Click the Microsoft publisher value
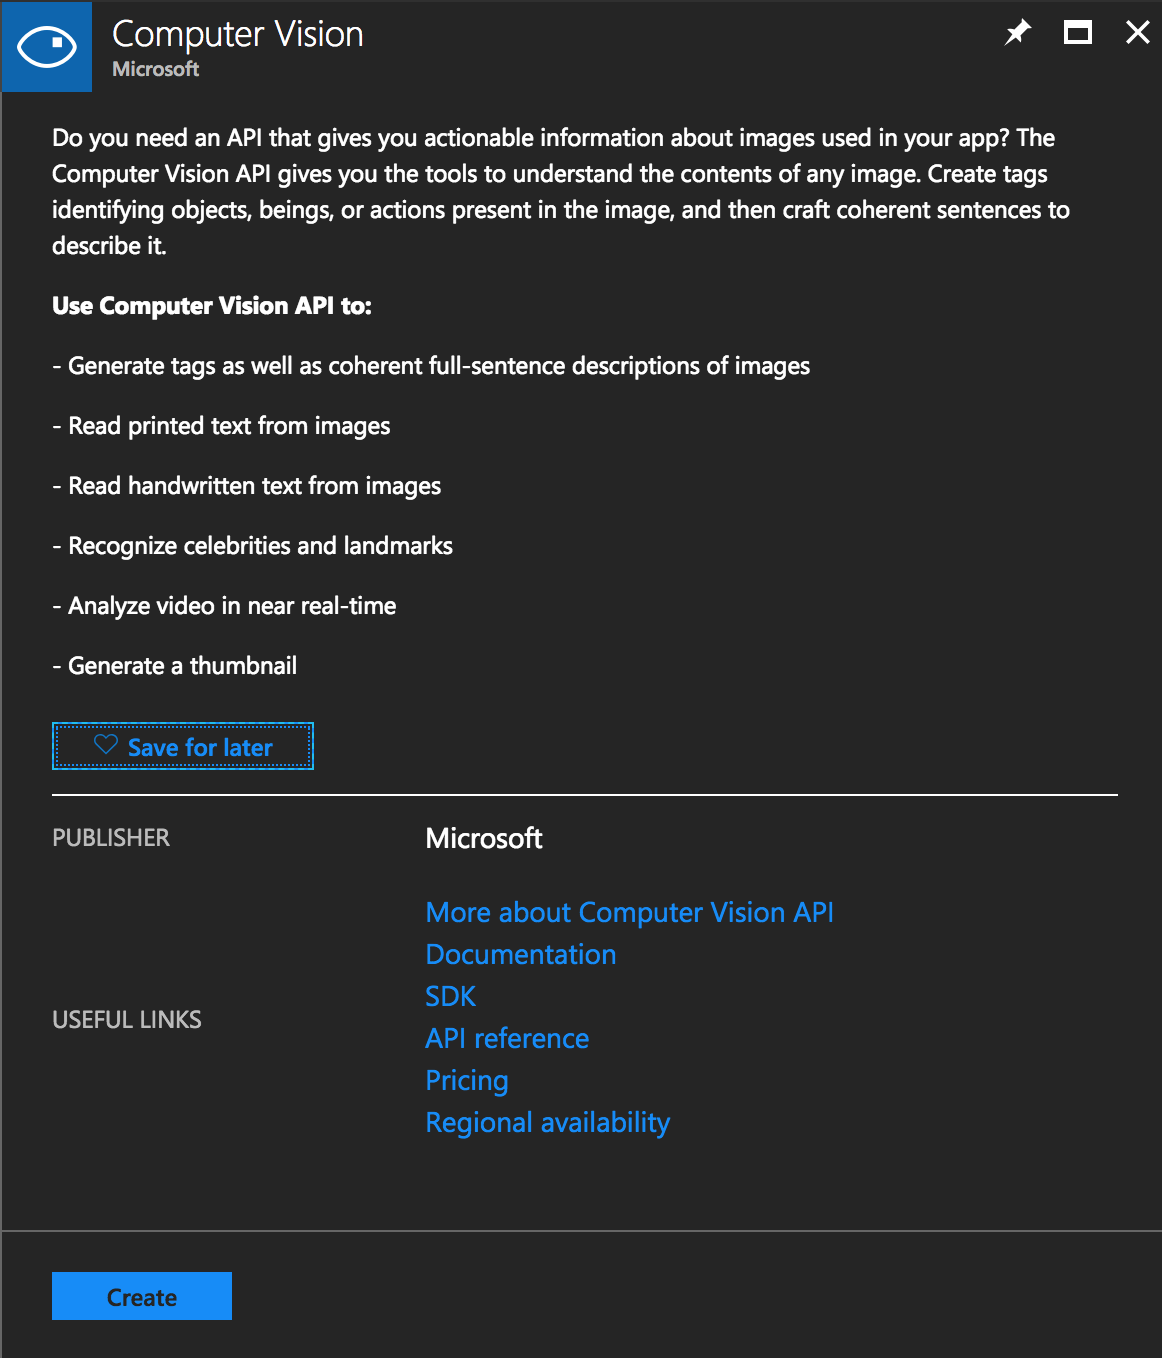This screenshot has width=1162, height=1358. 484,838
